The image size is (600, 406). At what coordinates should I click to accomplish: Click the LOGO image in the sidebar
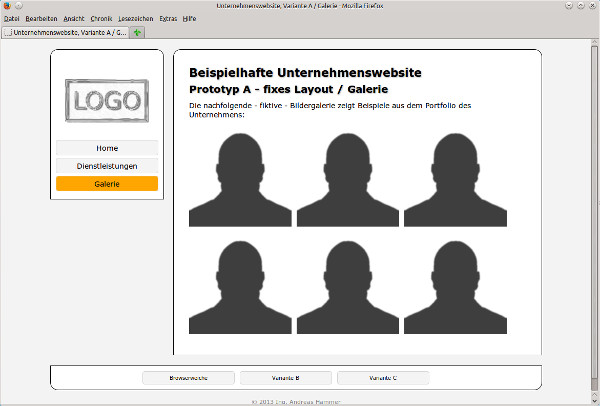107,101
